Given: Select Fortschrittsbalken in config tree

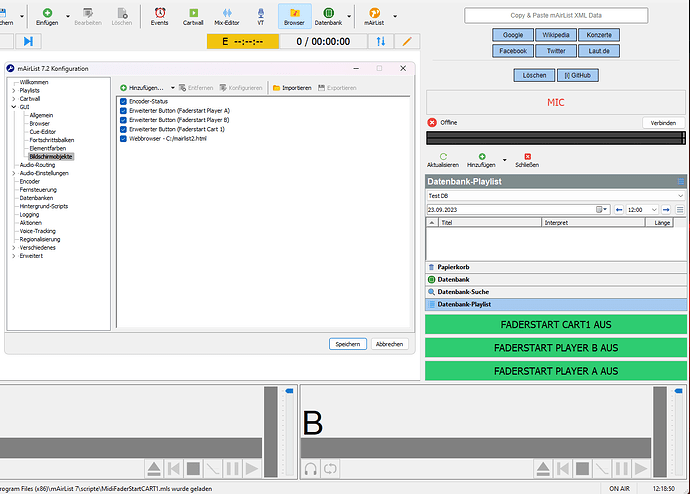Looking at the screenshot, I should (52, 140).
